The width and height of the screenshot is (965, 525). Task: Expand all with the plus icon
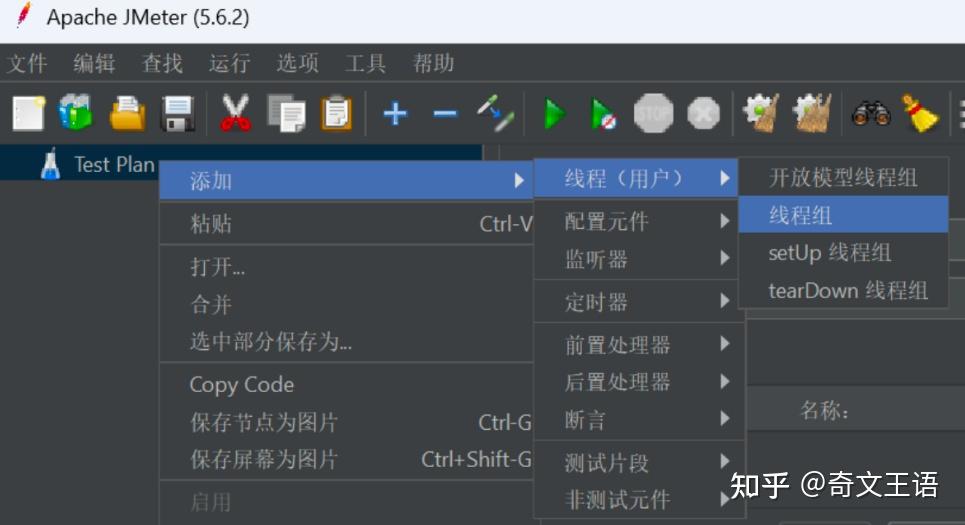point(395,114)
